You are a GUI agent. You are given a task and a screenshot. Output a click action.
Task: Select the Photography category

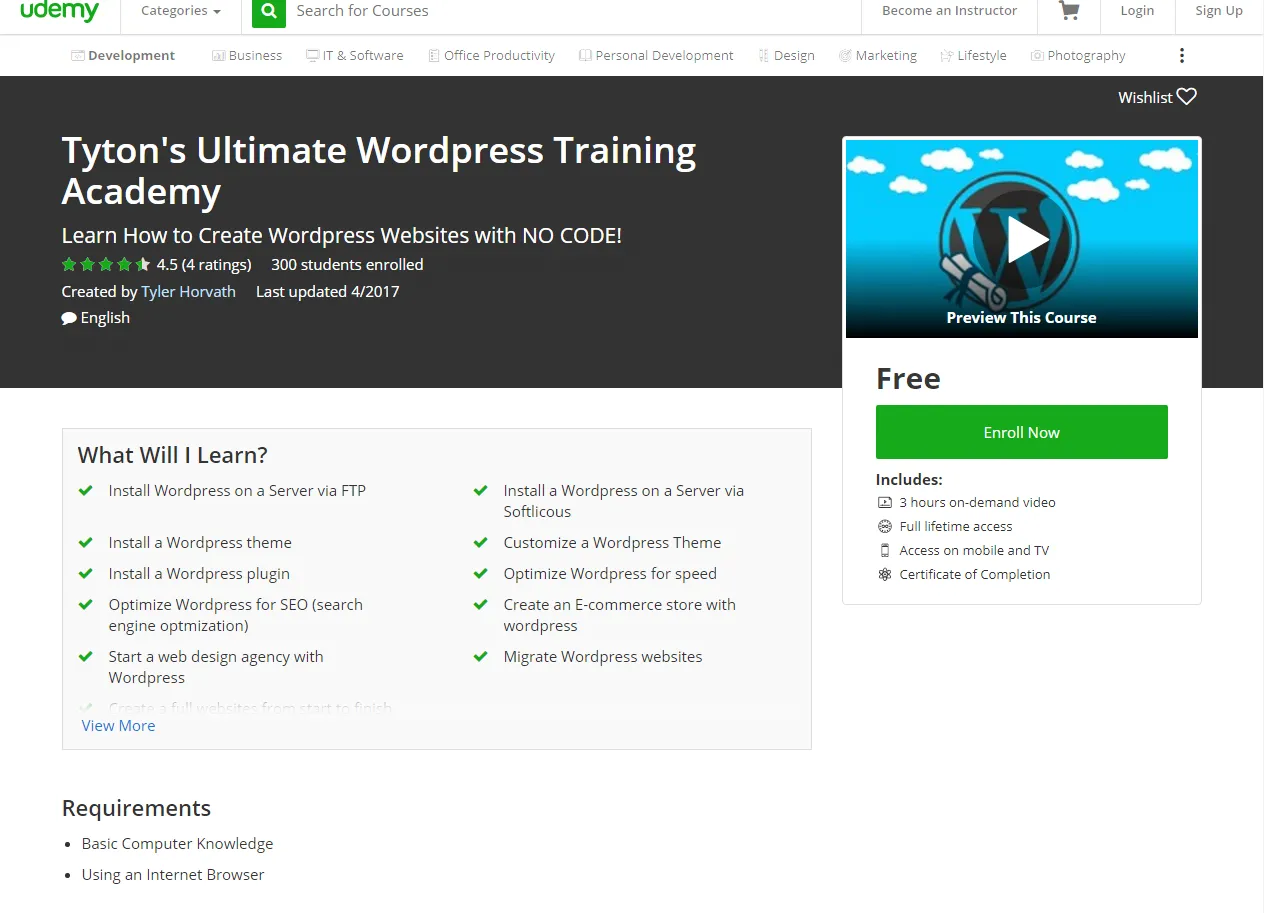[x=1078, y=56]
